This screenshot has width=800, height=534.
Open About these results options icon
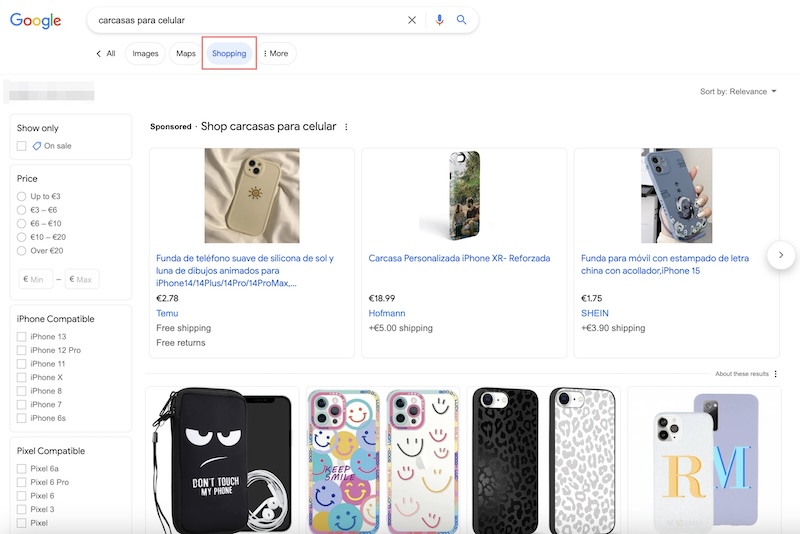[775, 374]
